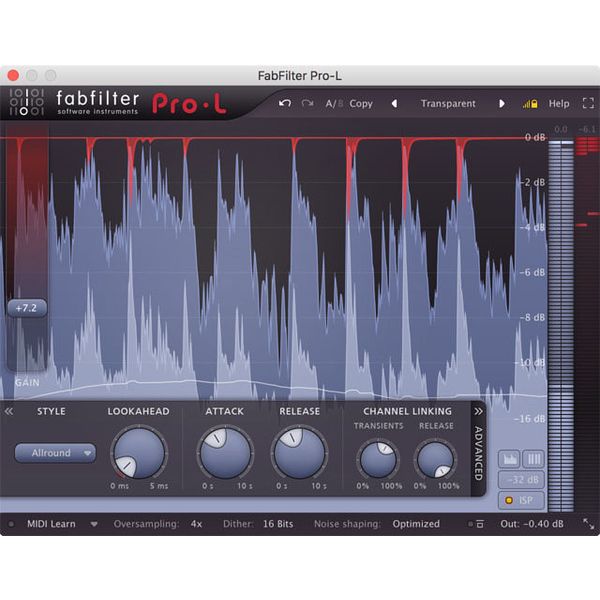The image size is (600, 600).
Task: Click the Lookahead knob
Action: [x=139, y=453]
